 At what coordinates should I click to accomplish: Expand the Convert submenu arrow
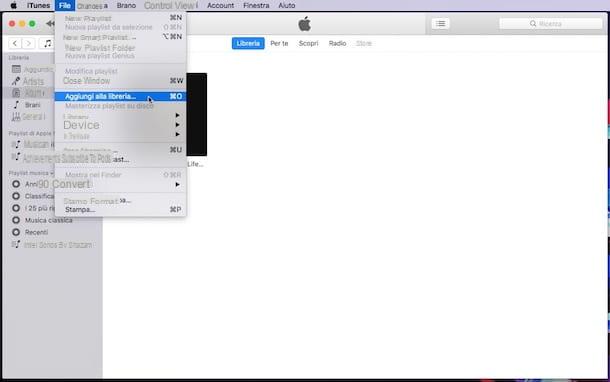pyautogui.click(x=177, y=184)
